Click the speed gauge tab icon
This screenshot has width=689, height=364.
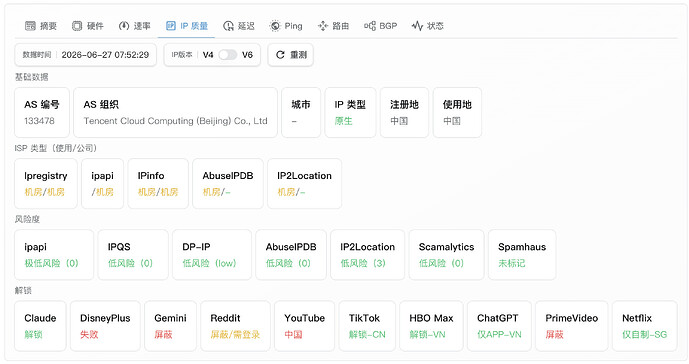[124, 26]
